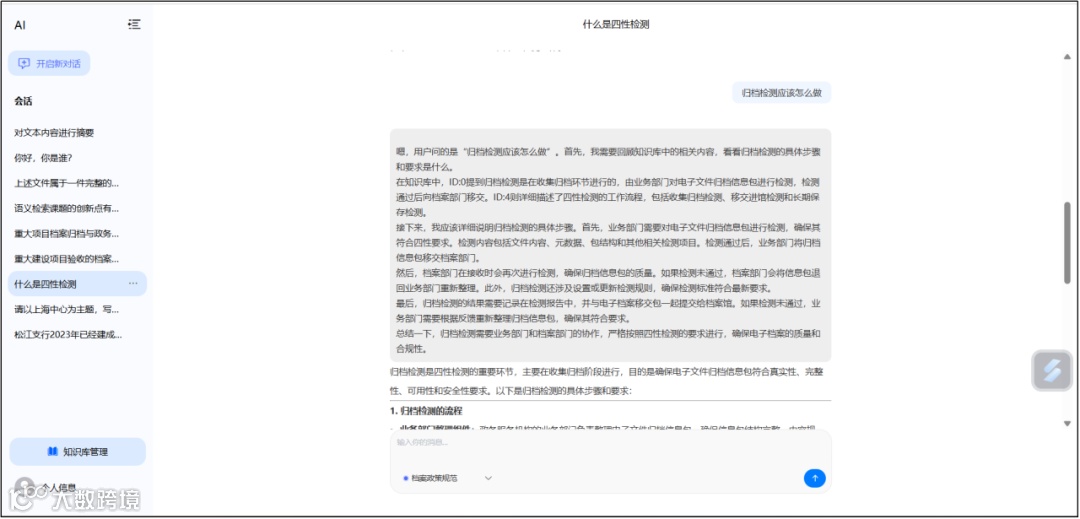Select the 什么是四性检测 conversation
1080x519 pixels.
[x=77, y=284]
